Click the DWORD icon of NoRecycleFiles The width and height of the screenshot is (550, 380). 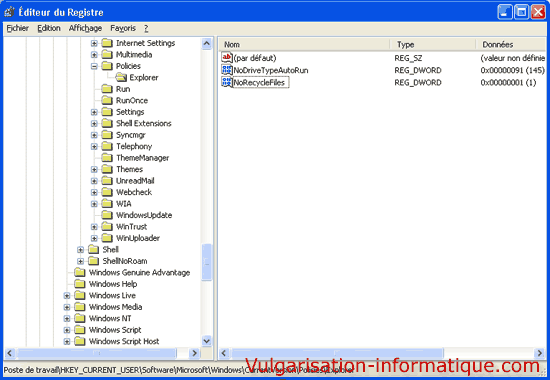pos(227,82)
